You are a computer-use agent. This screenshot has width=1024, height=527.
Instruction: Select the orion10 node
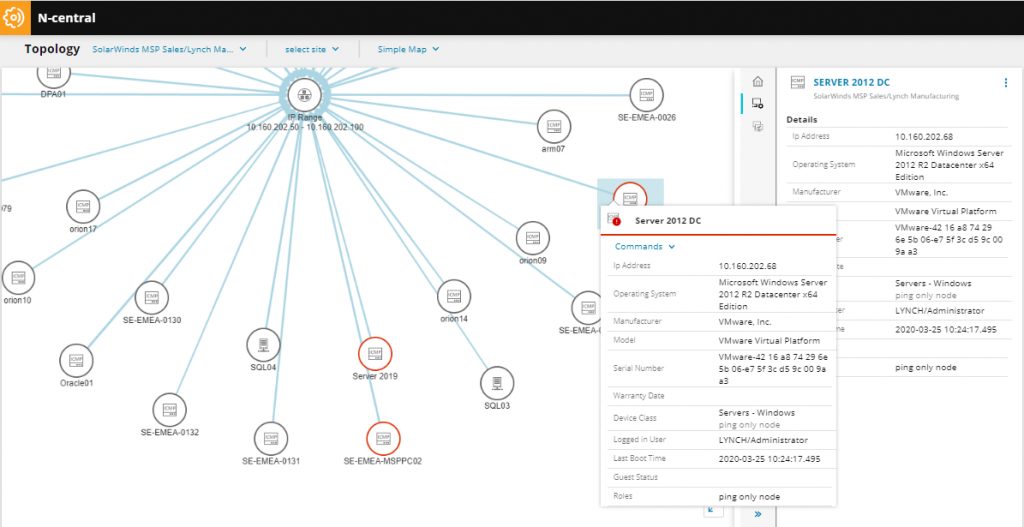click(x=18, y=278)
